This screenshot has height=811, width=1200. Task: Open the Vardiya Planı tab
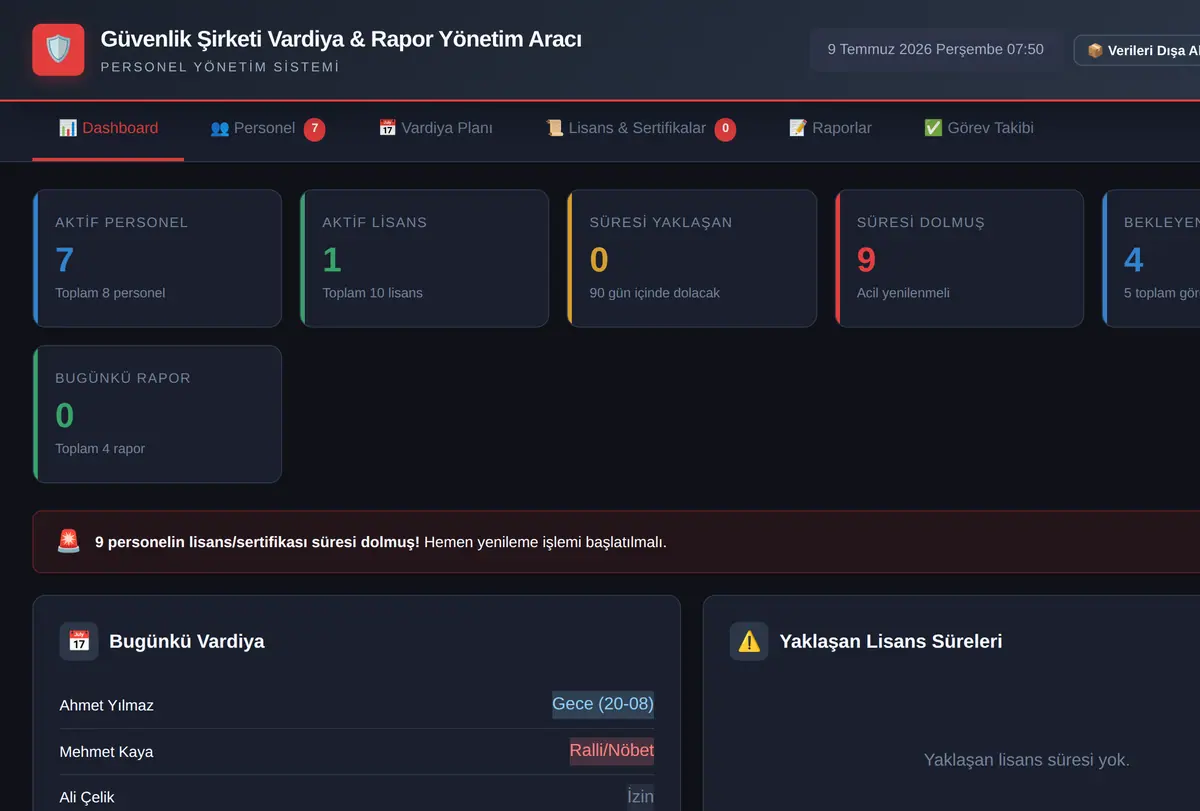(x=435, y=129)
